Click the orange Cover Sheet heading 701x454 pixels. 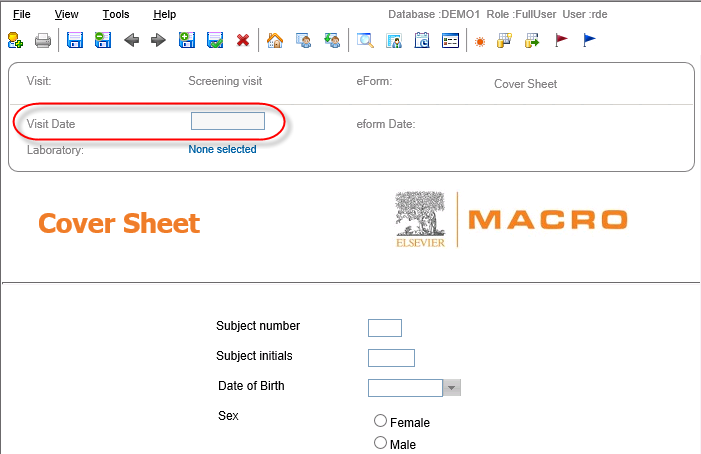(x=119, y=223)
